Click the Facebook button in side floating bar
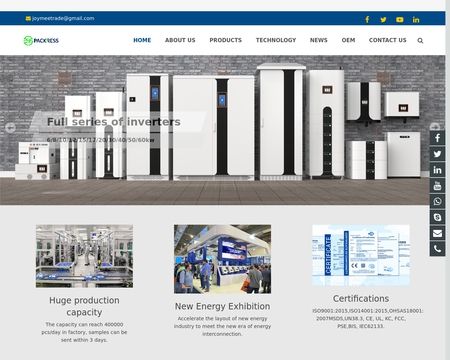This screenshot has height=360, width=450. tap(437, 138)
